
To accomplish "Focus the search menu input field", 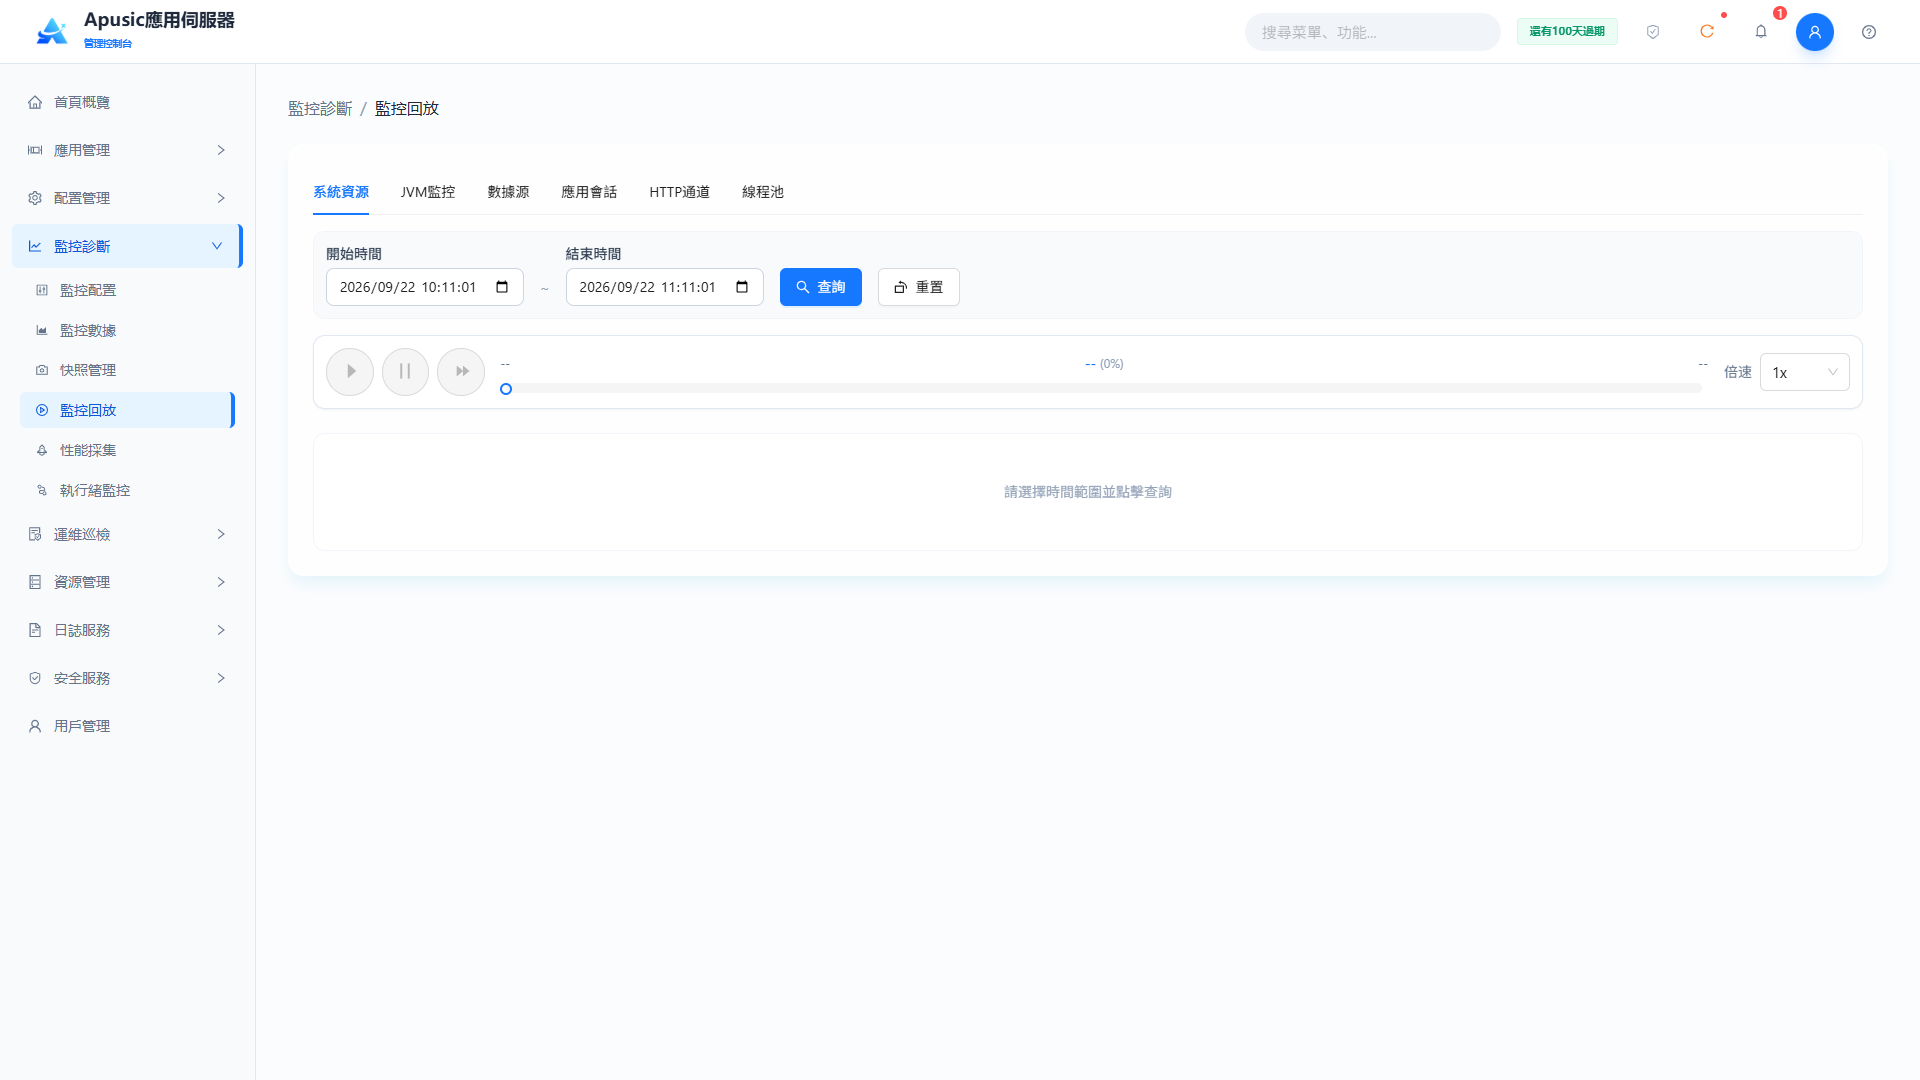I will coord(1373,32).
